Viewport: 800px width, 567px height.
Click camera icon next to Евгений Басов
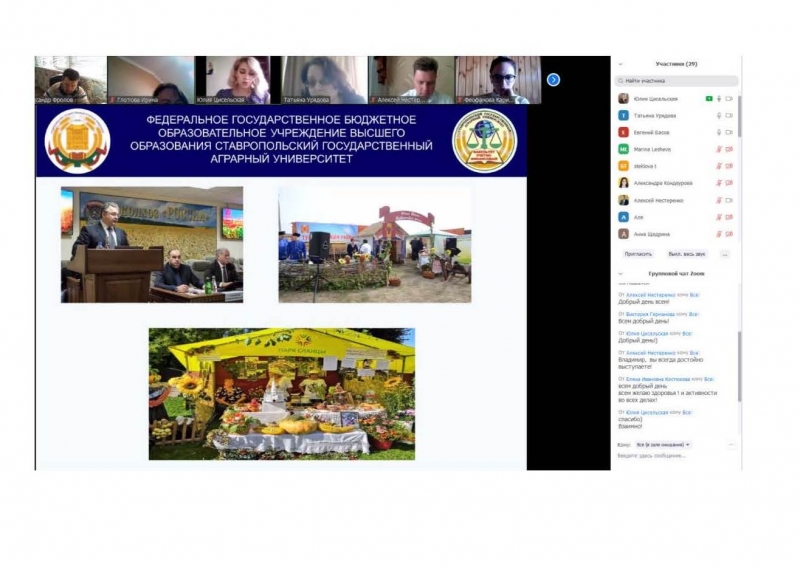point(729,132)
